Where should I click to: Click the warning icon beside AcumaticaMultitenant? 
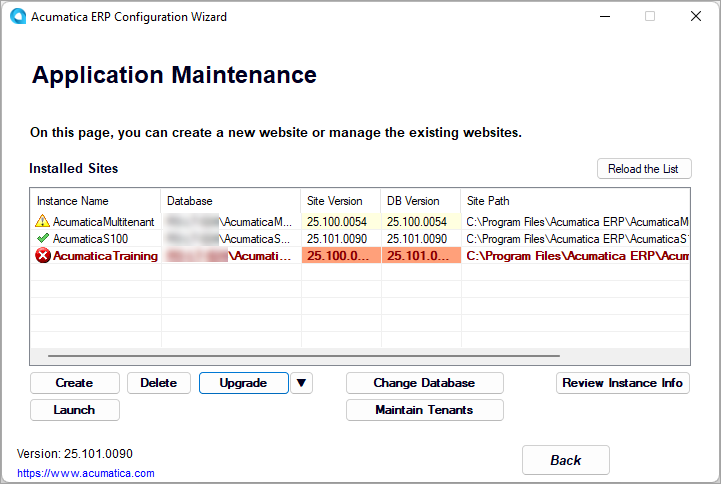click(42, 221)
